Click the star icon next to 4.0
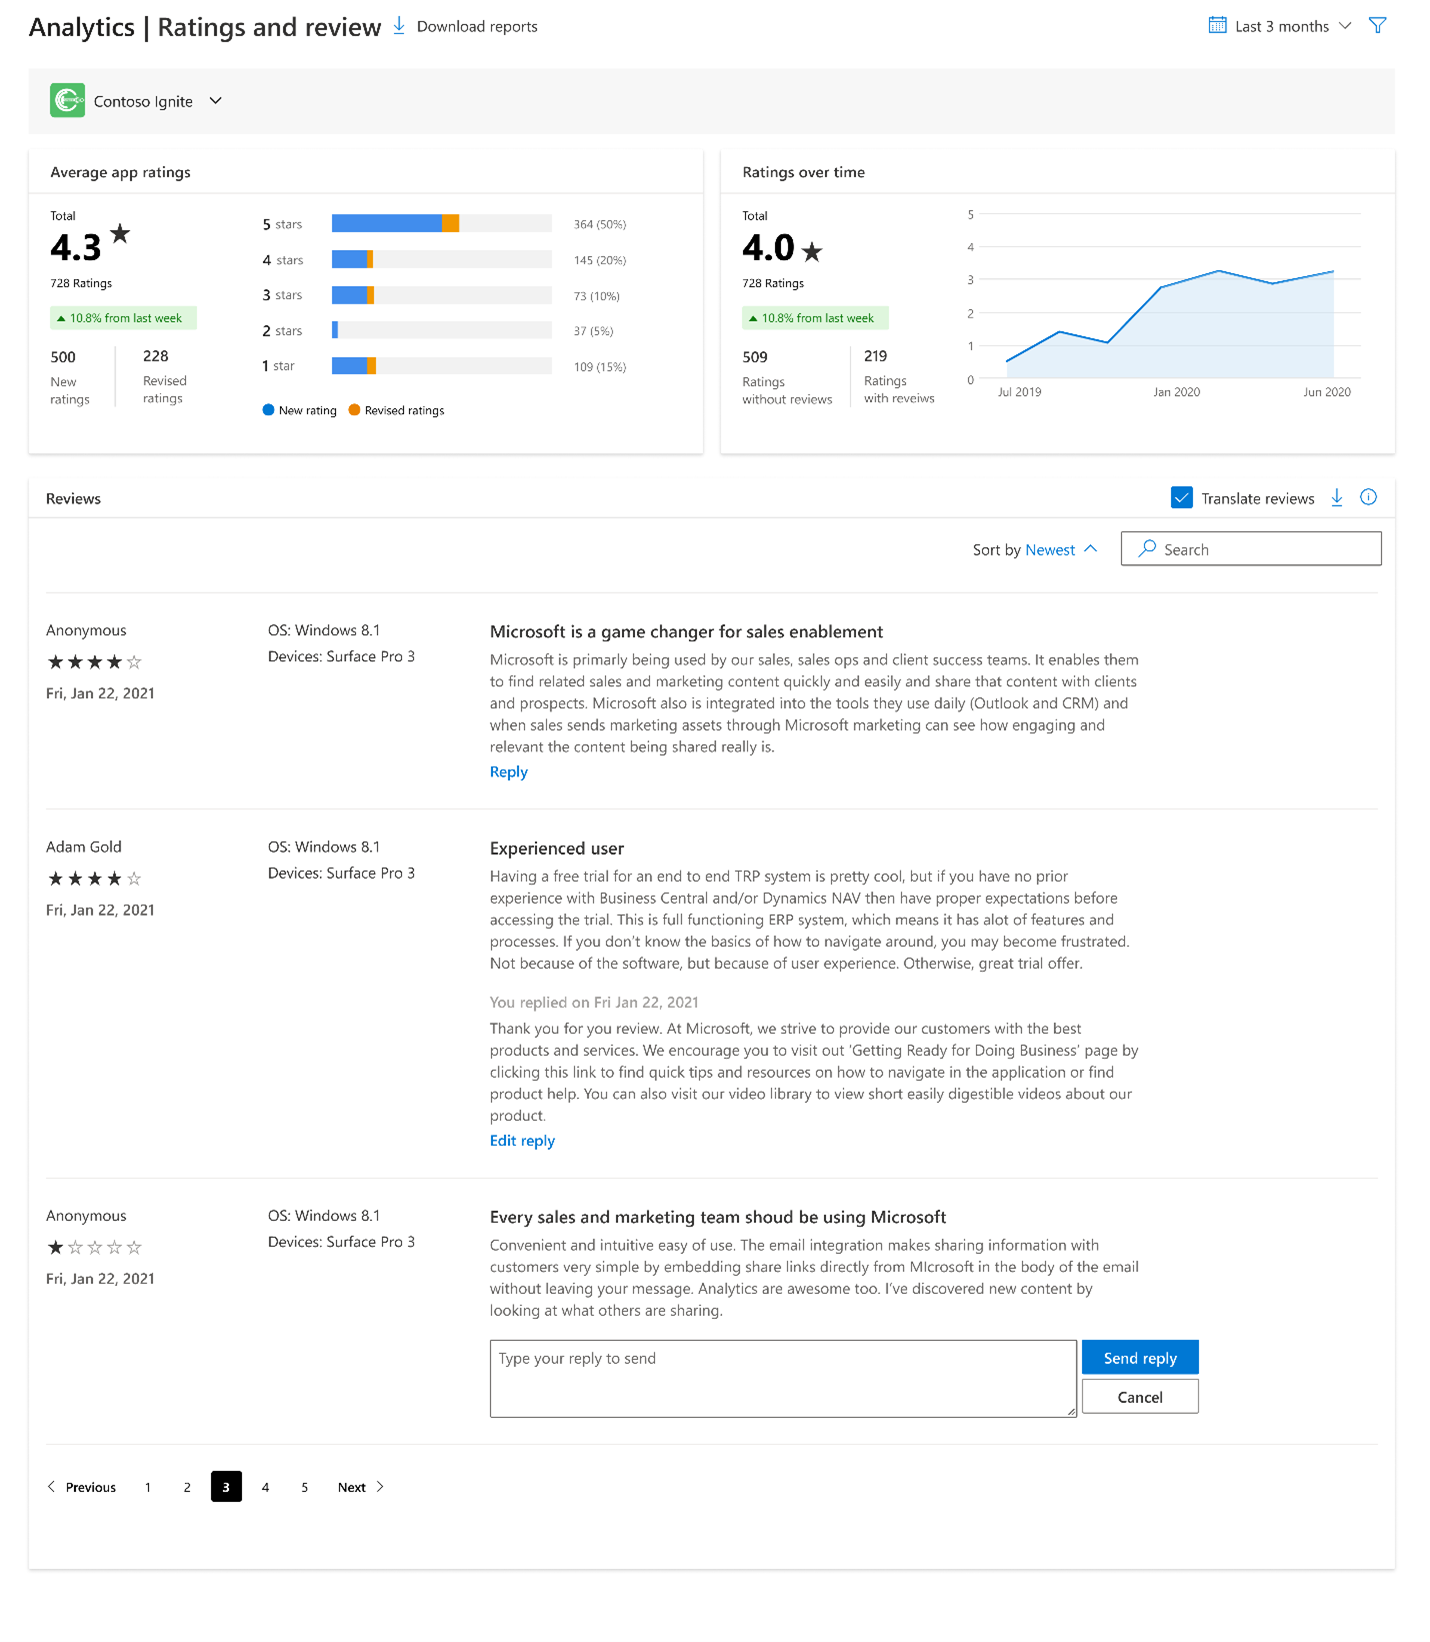 [812, 252]
